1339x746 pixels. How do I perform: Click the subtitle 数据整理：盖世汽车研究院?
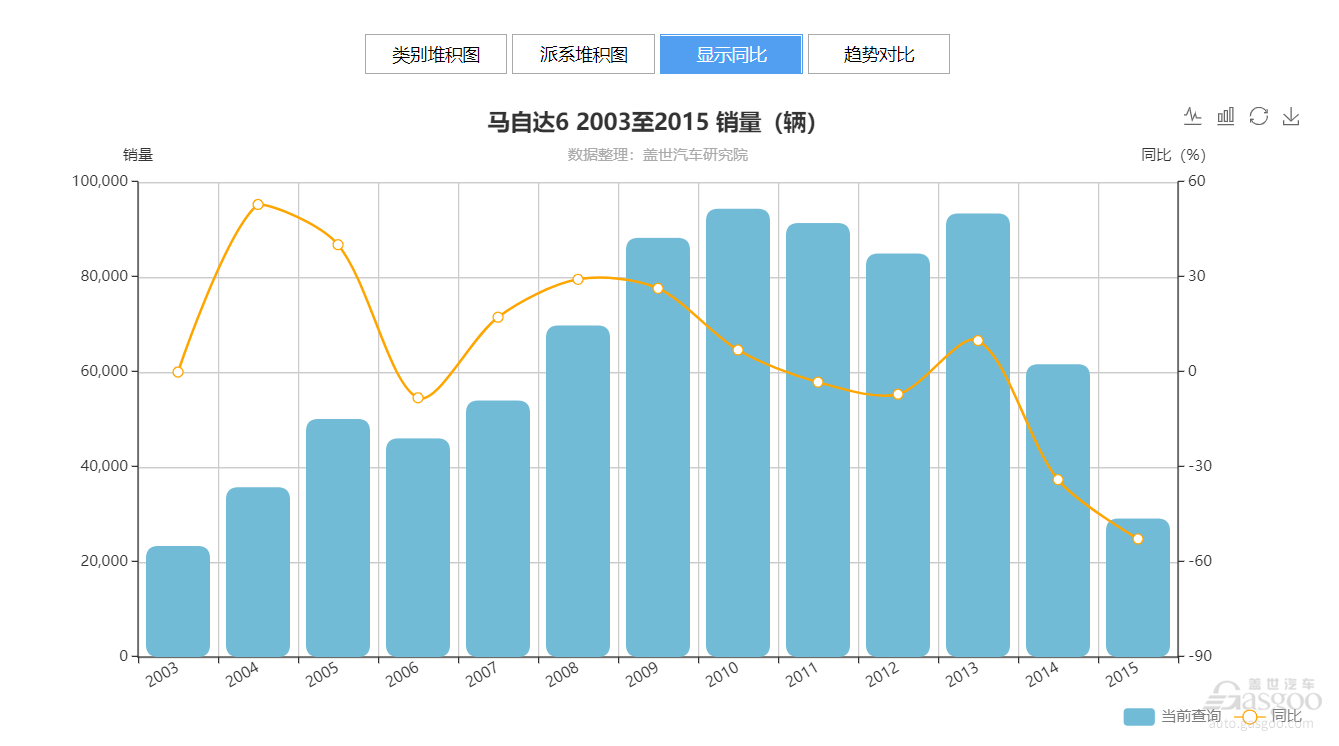pyautogui.click(x=658, y=155)
